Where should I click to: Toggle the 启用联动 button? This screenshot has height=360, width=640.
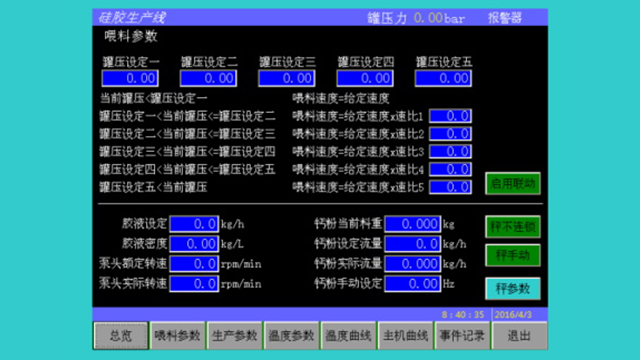click(x=513, y=184)
